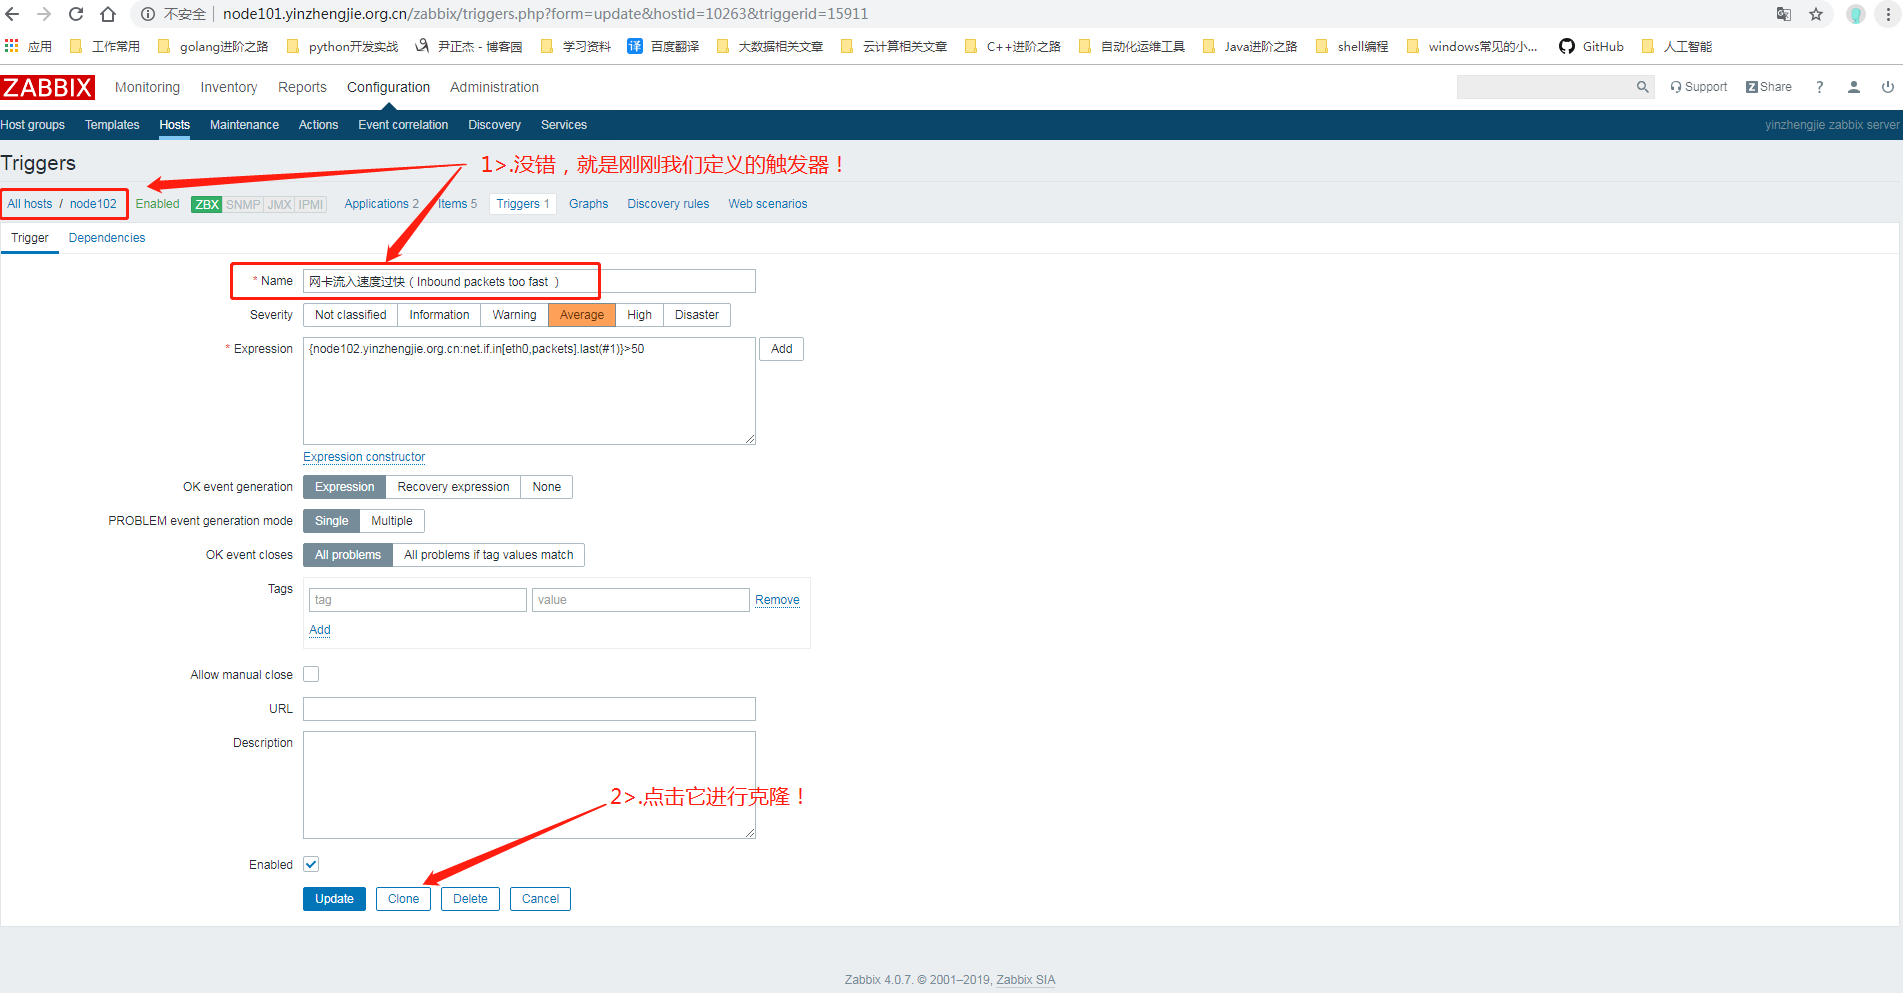Screen dimensions: 1903x993
Task: Click the tag value field
Action: [640, 600]
